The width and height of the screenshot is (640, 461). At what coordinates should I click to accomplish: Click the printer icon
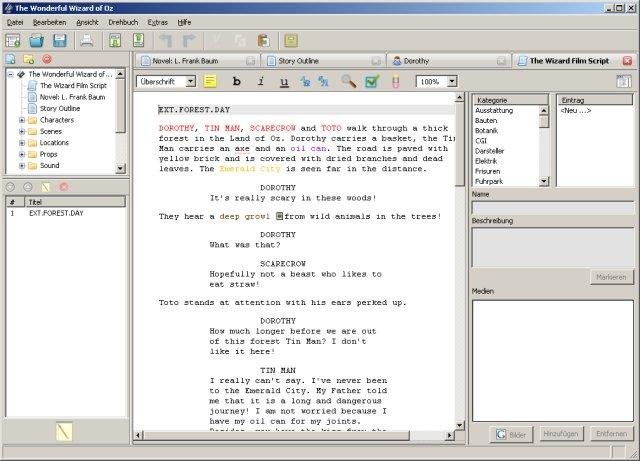click(x=87, y=41)
